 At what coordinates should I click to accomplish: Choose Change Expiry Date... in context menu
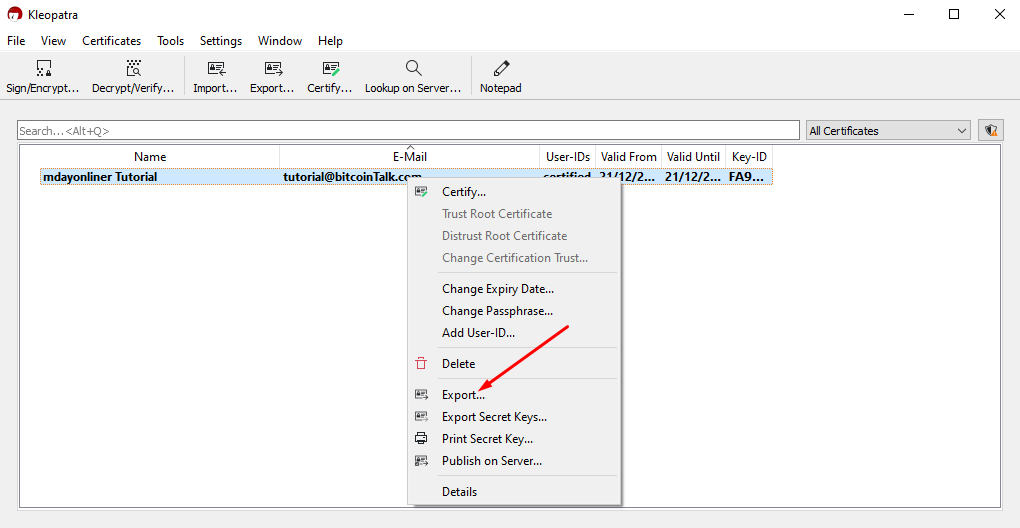click(x=514, y=289)
